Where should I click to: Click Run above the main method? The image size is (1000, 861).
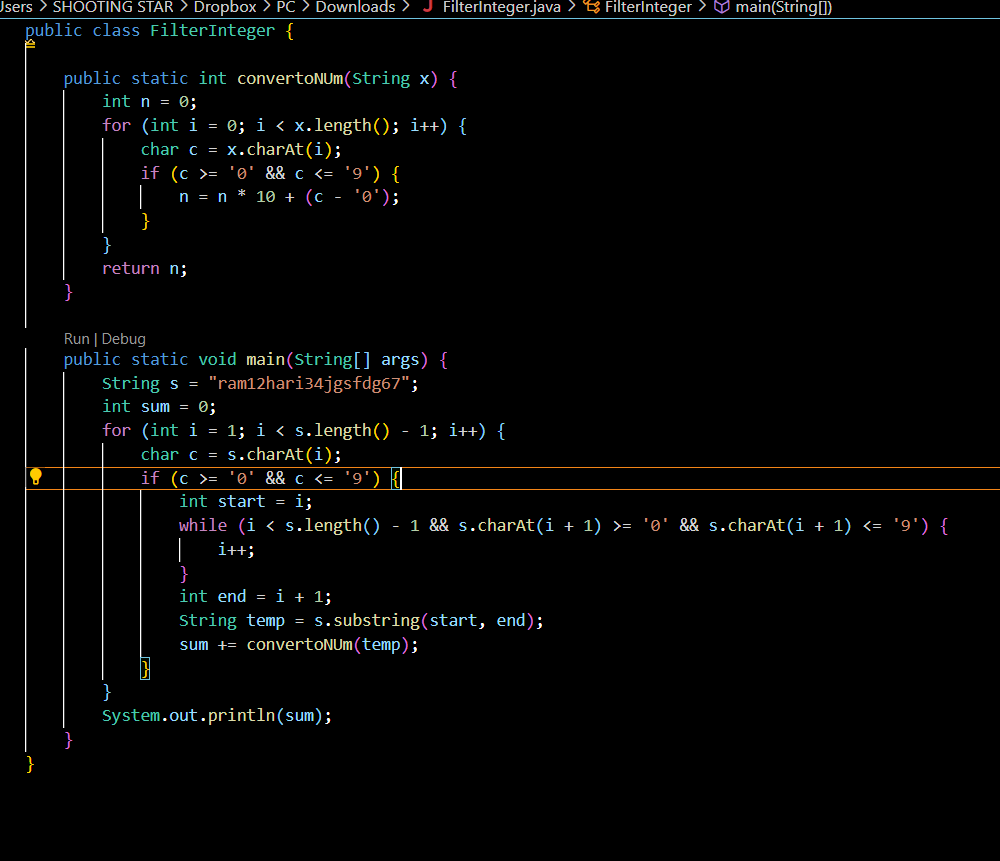click(x=77, y=339)
